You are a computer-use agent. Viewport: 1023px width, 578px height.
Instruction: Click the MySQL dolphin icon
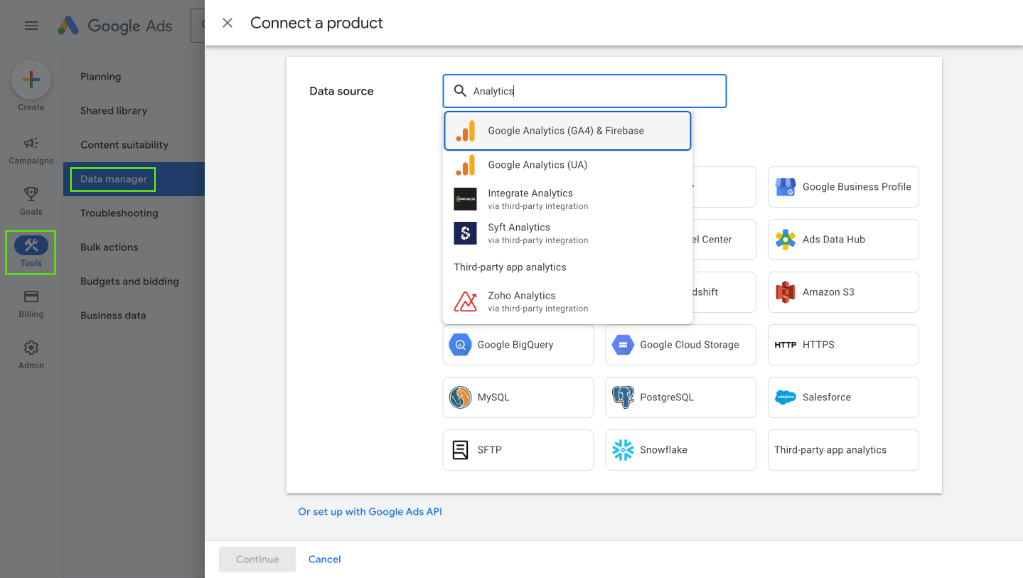[x=460, y=397]
